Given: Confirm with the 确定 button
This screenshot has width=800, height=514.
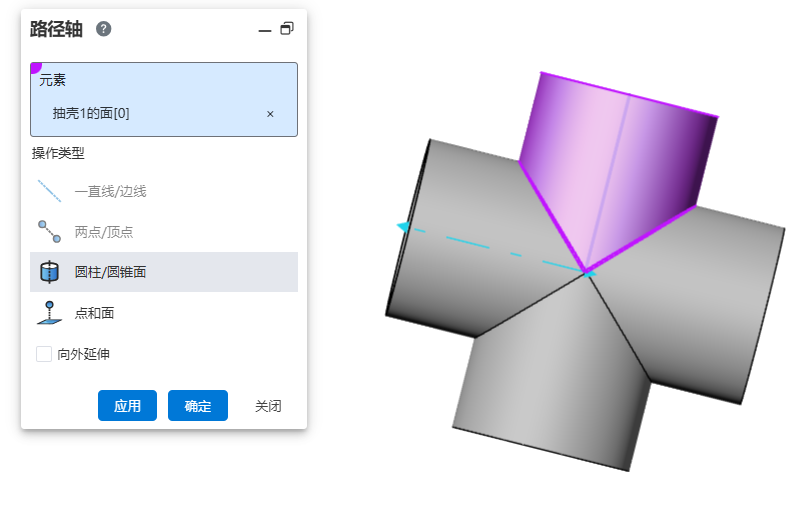Looking at the screenshot, I should point(198,406).
